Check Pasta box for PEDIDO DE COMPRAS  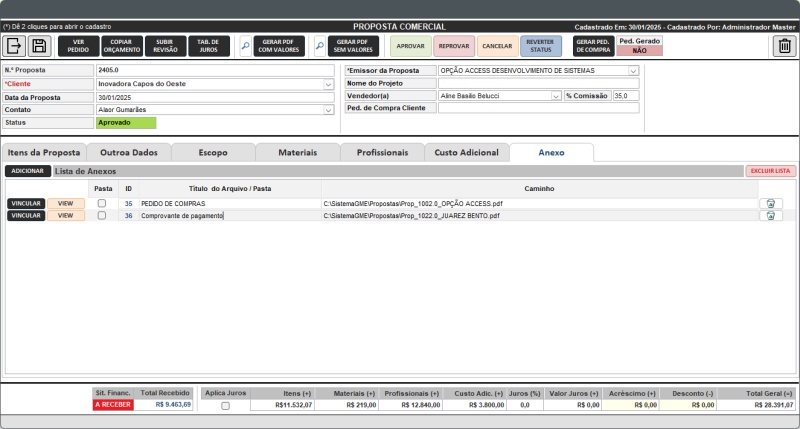click(x=102, y=203)
